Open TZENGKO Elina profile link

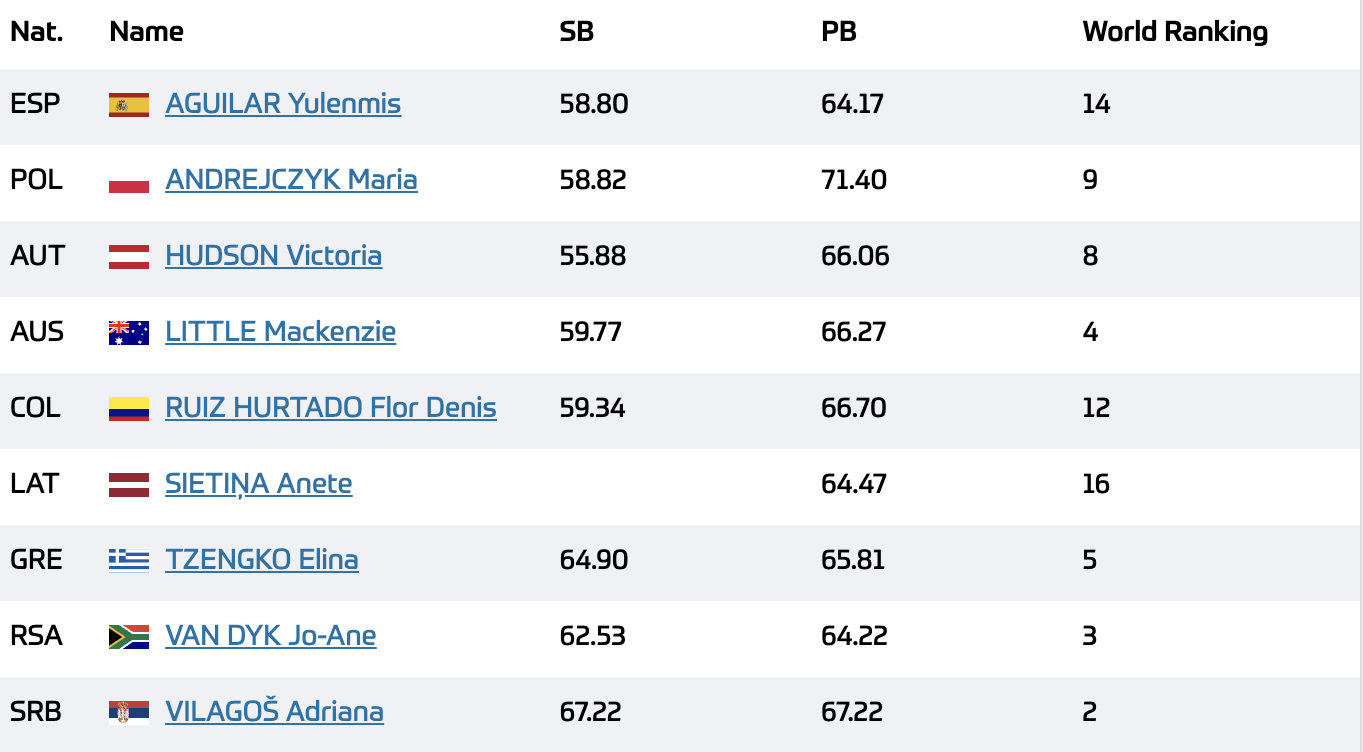(x=262, y=560)
